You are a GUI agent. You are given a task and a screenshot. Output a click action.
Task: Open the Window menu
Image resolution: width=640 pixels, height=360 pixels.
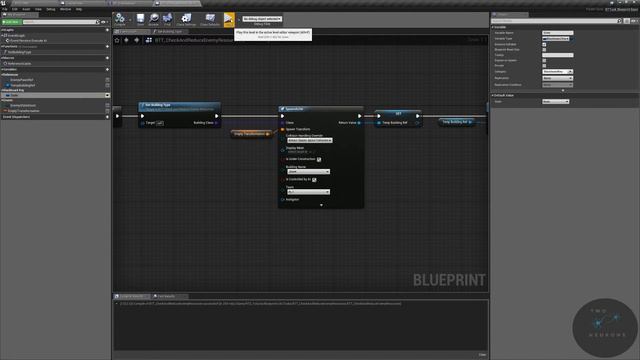coord(65,9)
